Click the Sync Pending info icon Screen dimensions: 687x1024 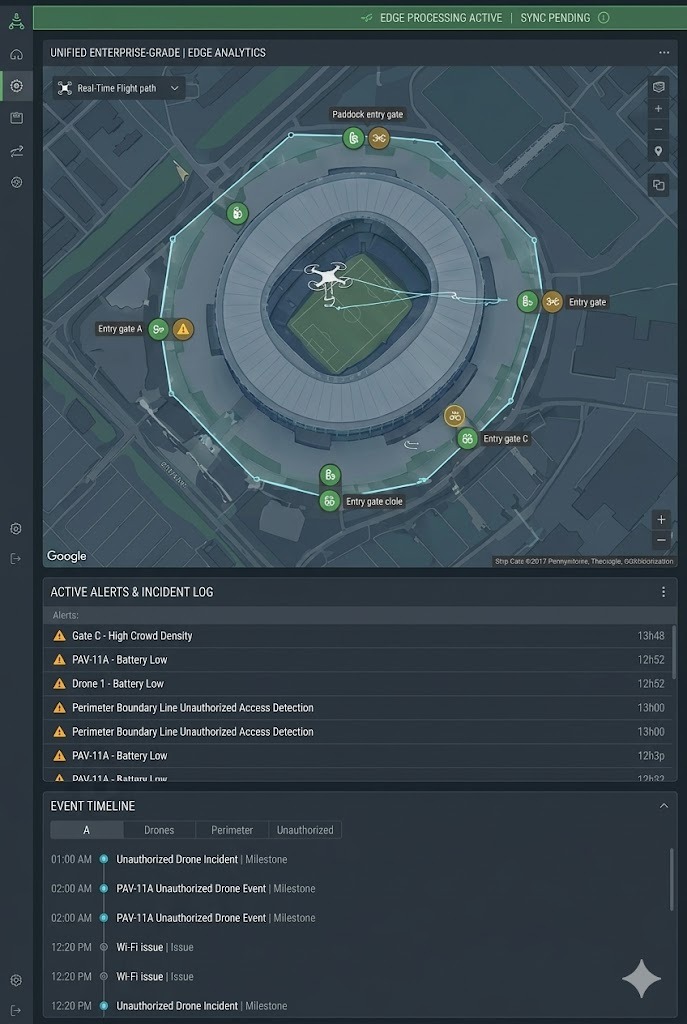(x=603, y=18)
